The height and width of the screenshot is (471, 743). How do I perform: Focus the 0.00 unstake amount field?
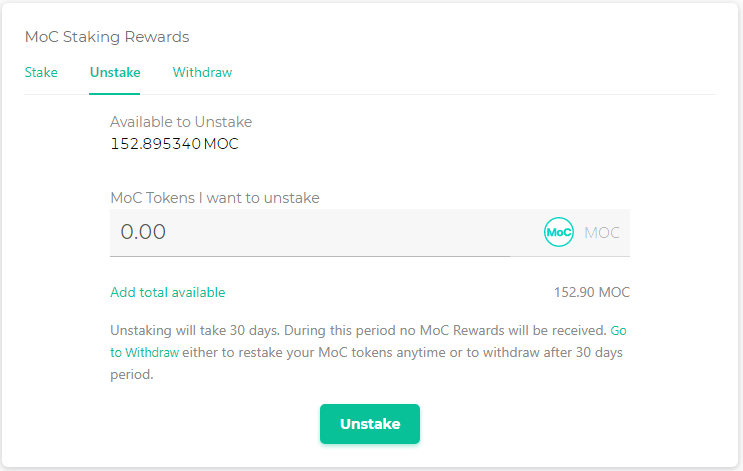pyautogui.click(x=320, y=232)
